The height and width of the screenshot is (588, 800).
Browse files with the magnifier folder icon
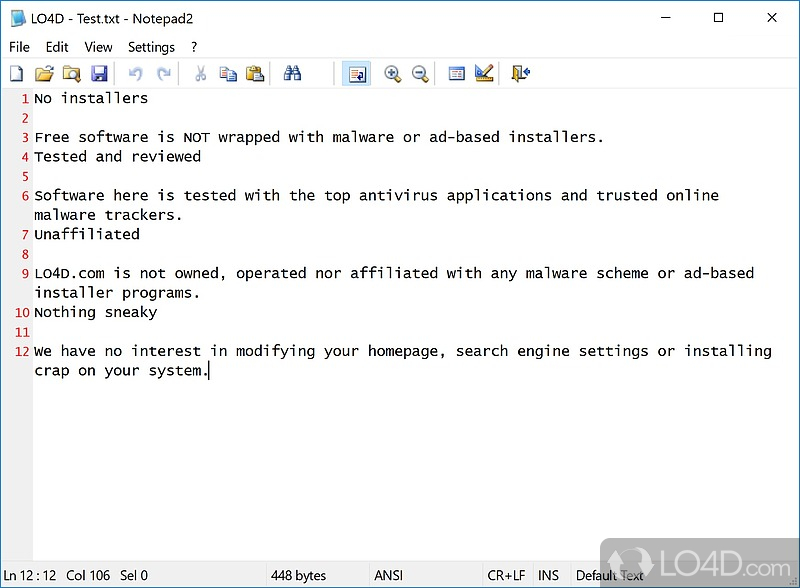71,74
